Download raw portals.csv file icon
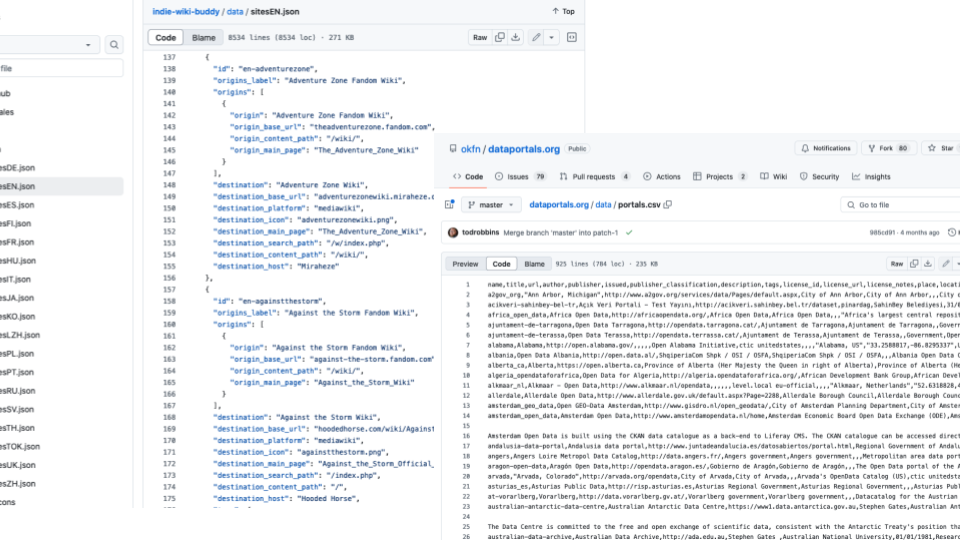Image resolution: width=960 pixels, height=540 pixels. [x=928, y=264]
